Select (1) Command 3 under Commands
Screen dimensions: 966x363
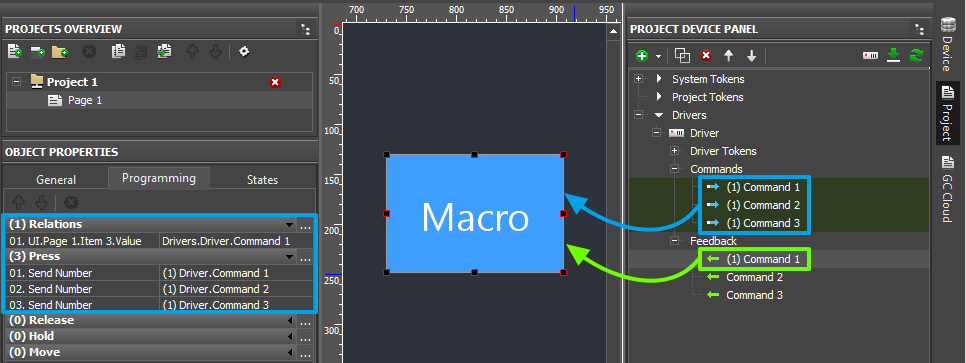pos(763,222)
